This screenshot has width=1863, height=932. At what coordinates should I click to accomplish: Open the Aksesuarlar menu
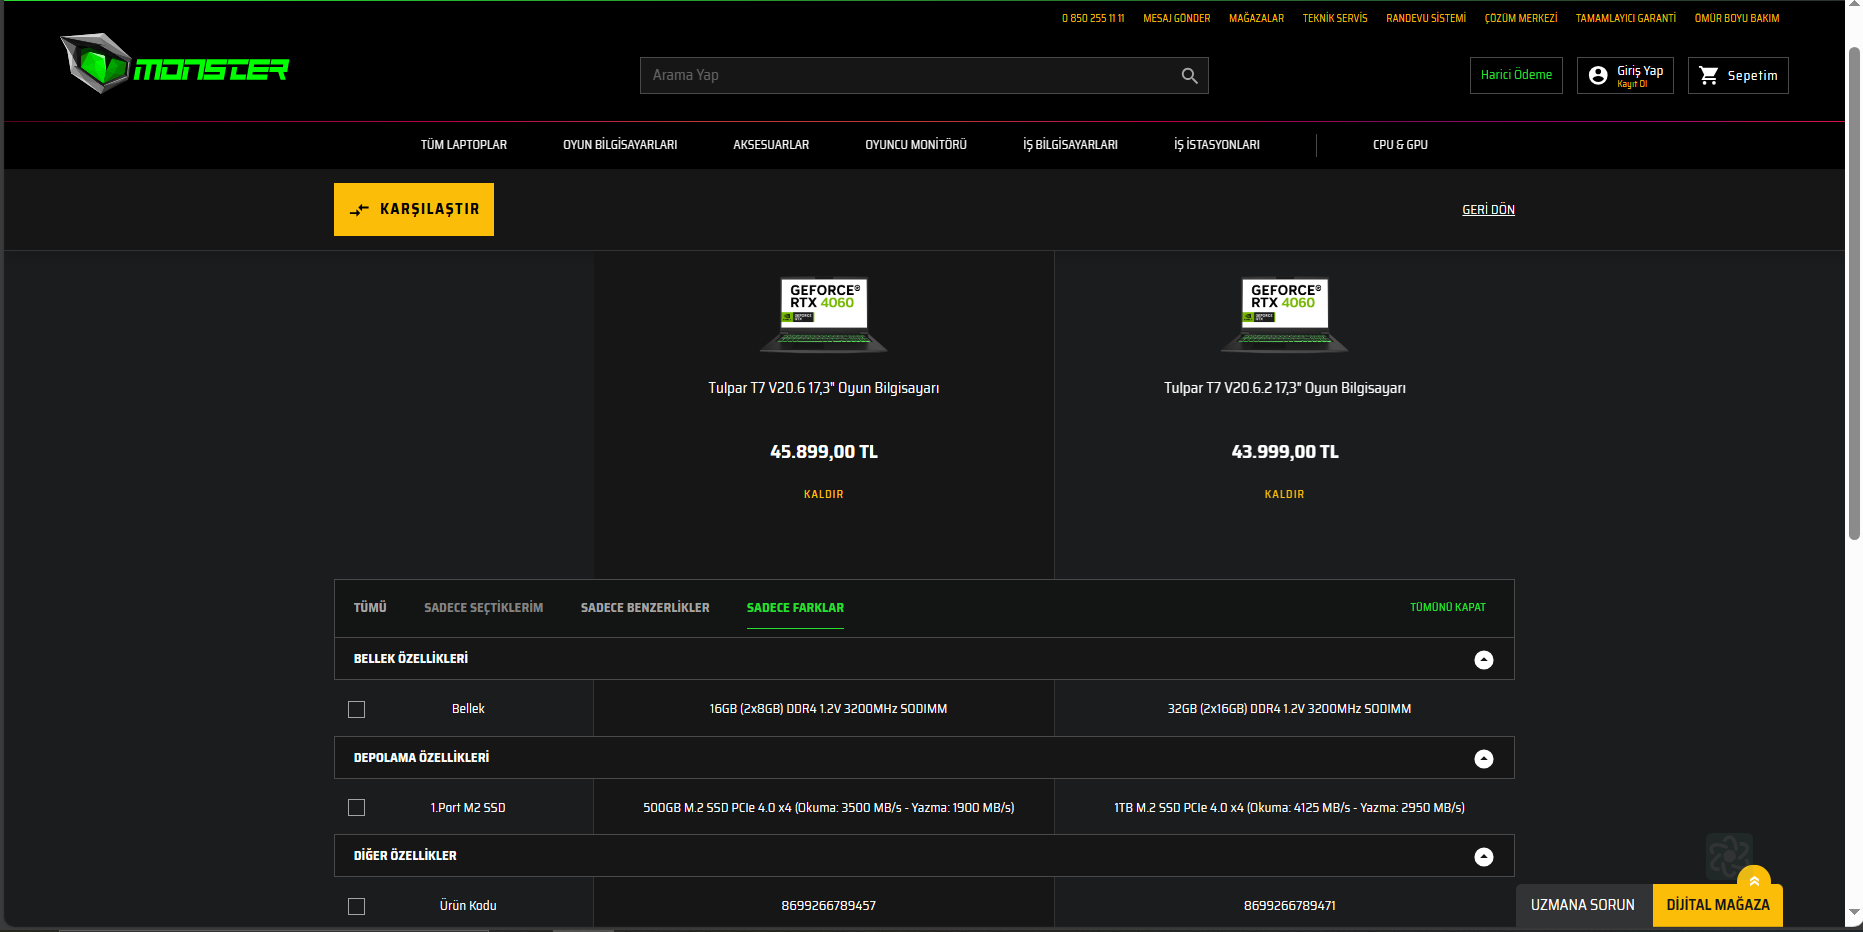click(x=771, y=145)
